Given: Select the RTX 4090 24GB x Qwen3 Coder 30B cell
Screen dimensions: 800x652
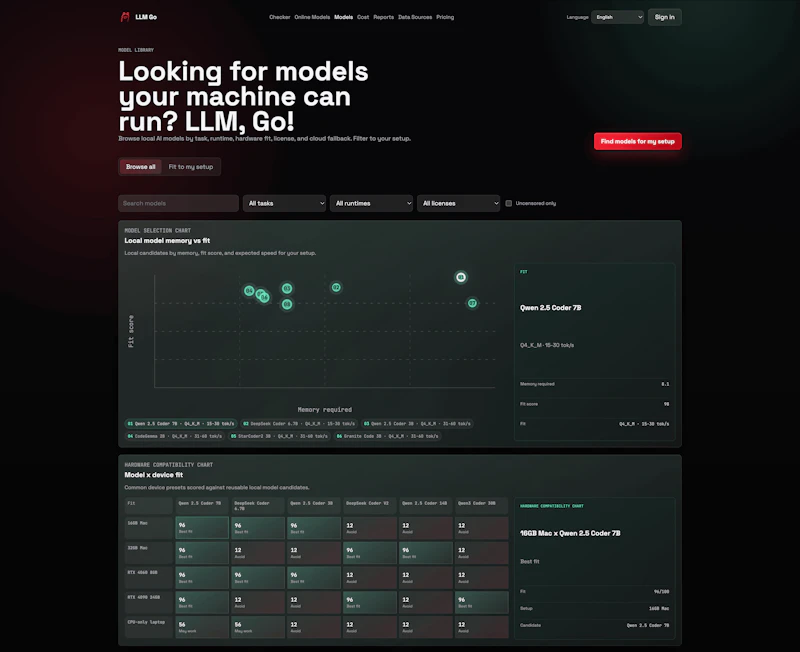Looking at the screenshot, I should click(x=482, y=602).
